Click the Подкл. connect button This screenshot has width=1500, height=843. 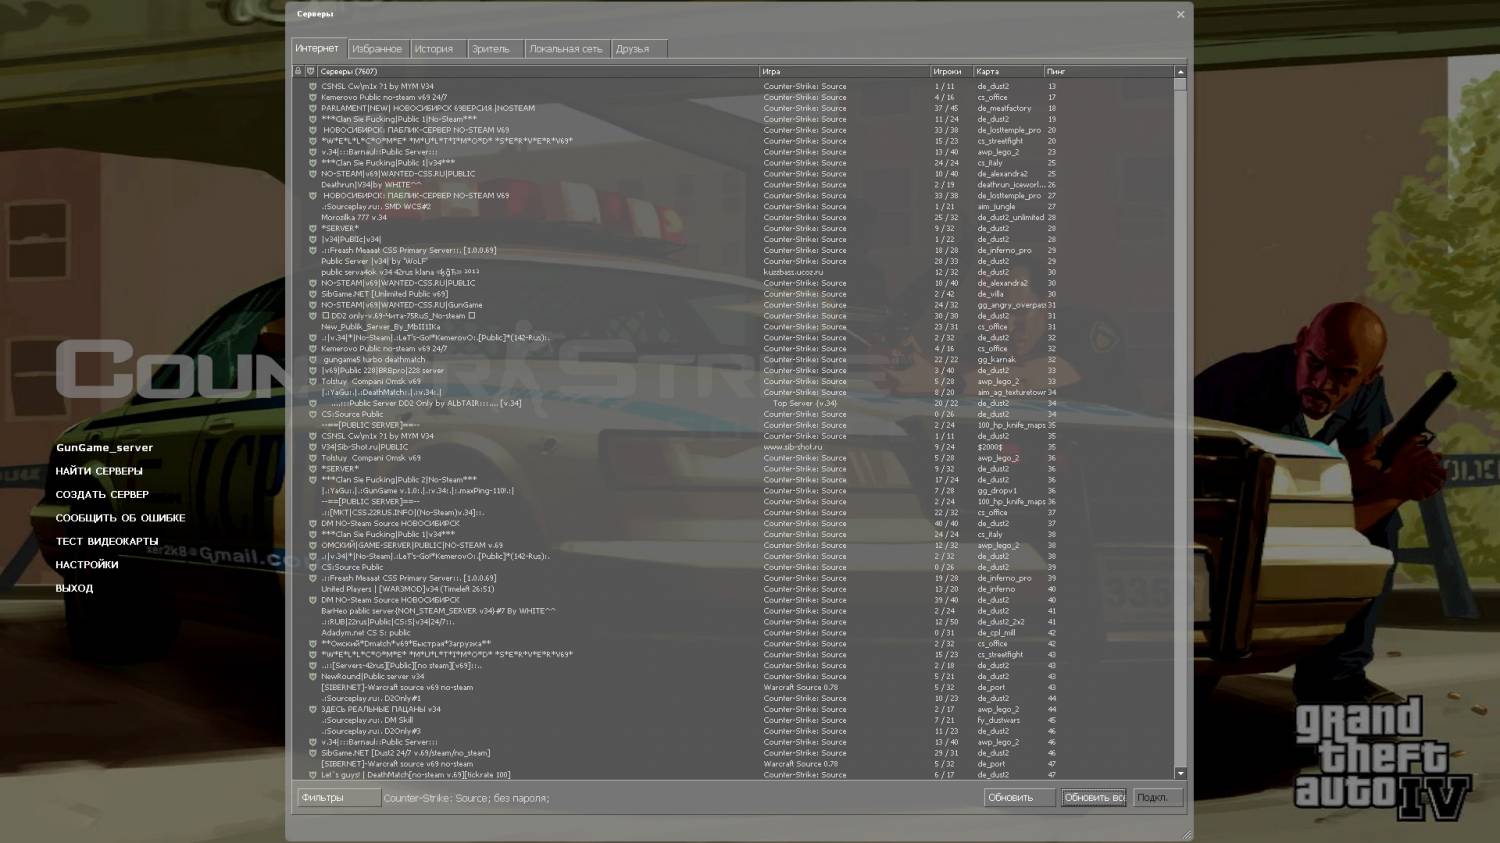click(x=1158, y=798)
